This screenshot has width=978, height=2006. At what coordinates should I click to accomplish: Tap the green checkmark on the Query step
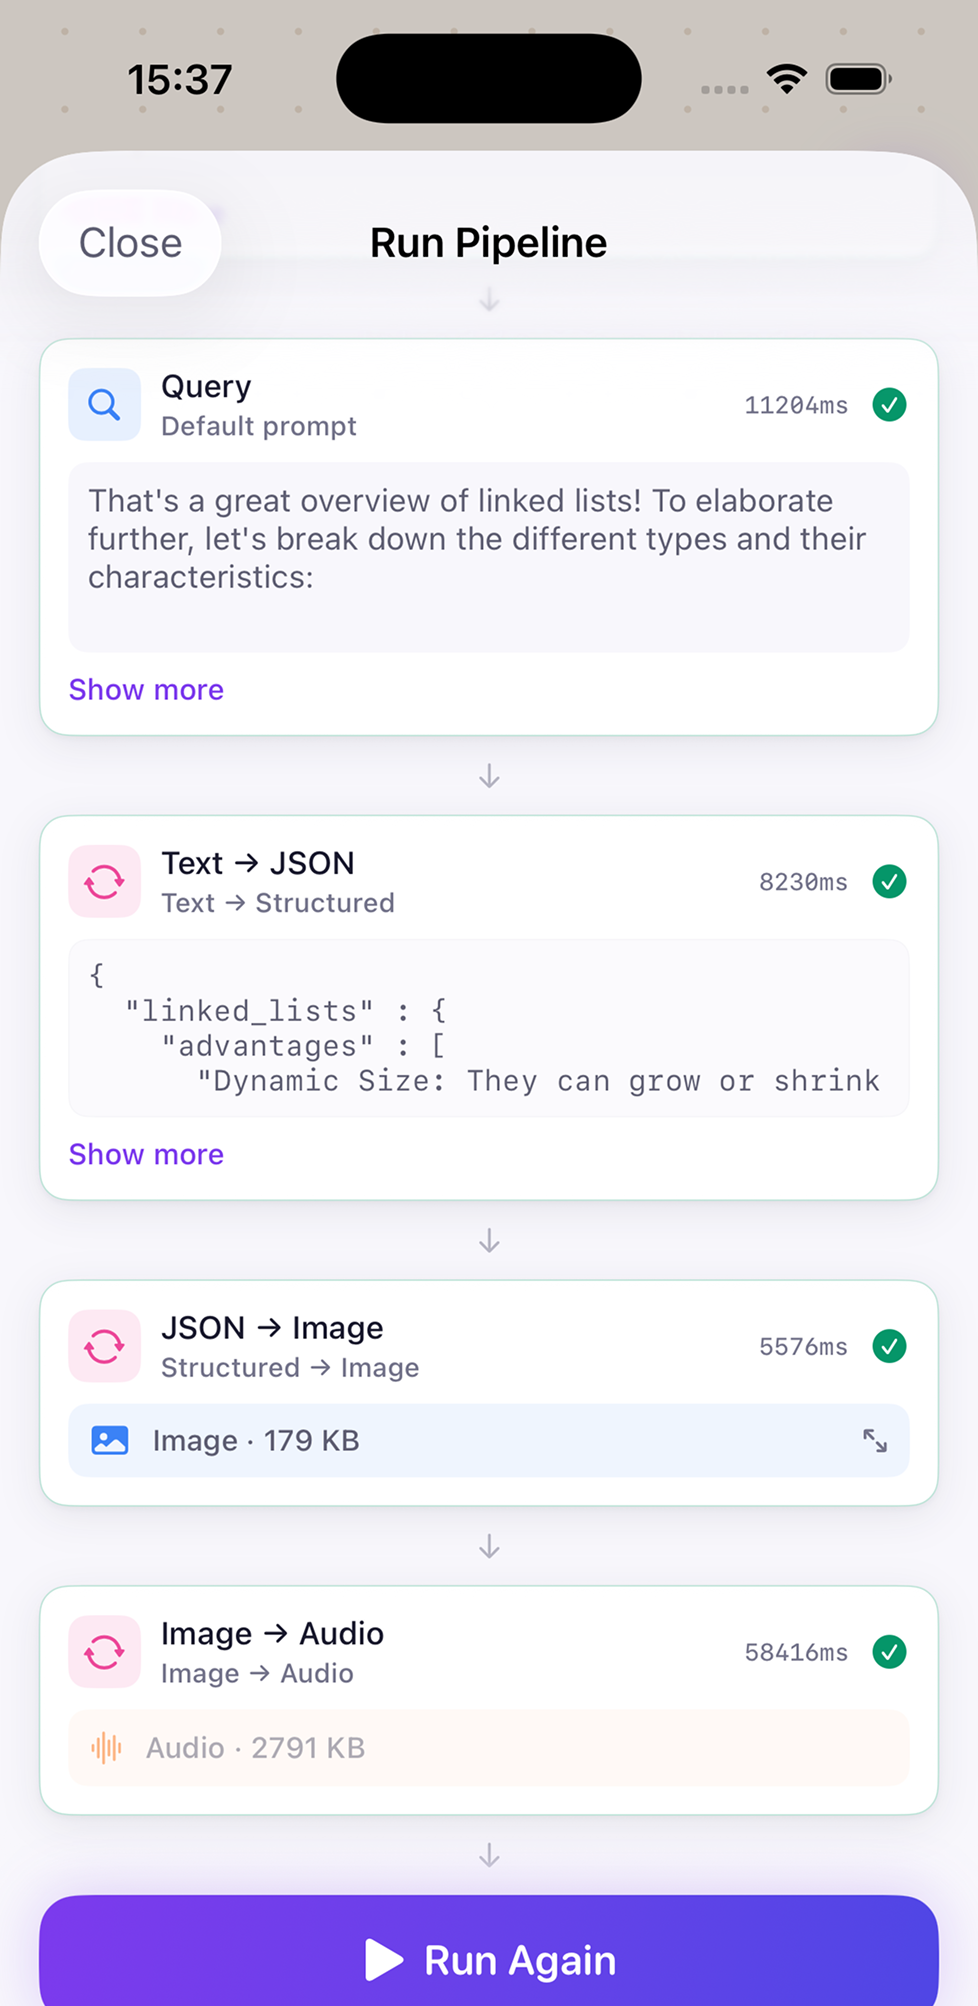tap(888, 404)
